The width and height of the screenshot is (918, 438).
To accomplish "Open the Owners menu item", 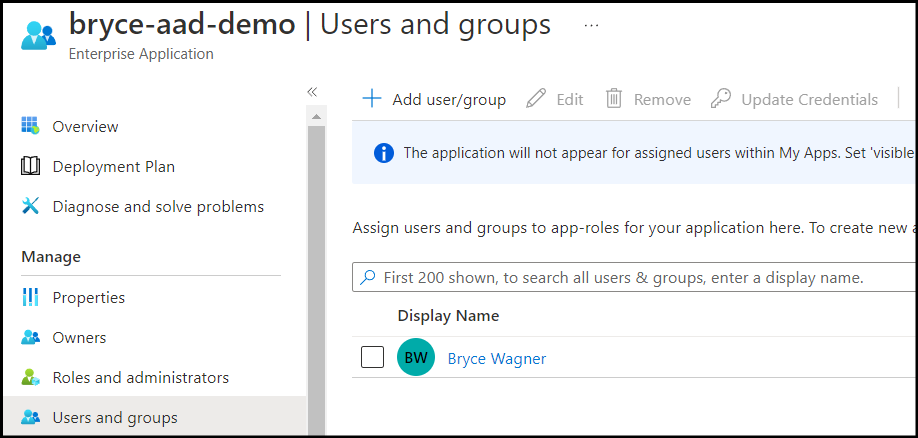I will pos(79,338).
